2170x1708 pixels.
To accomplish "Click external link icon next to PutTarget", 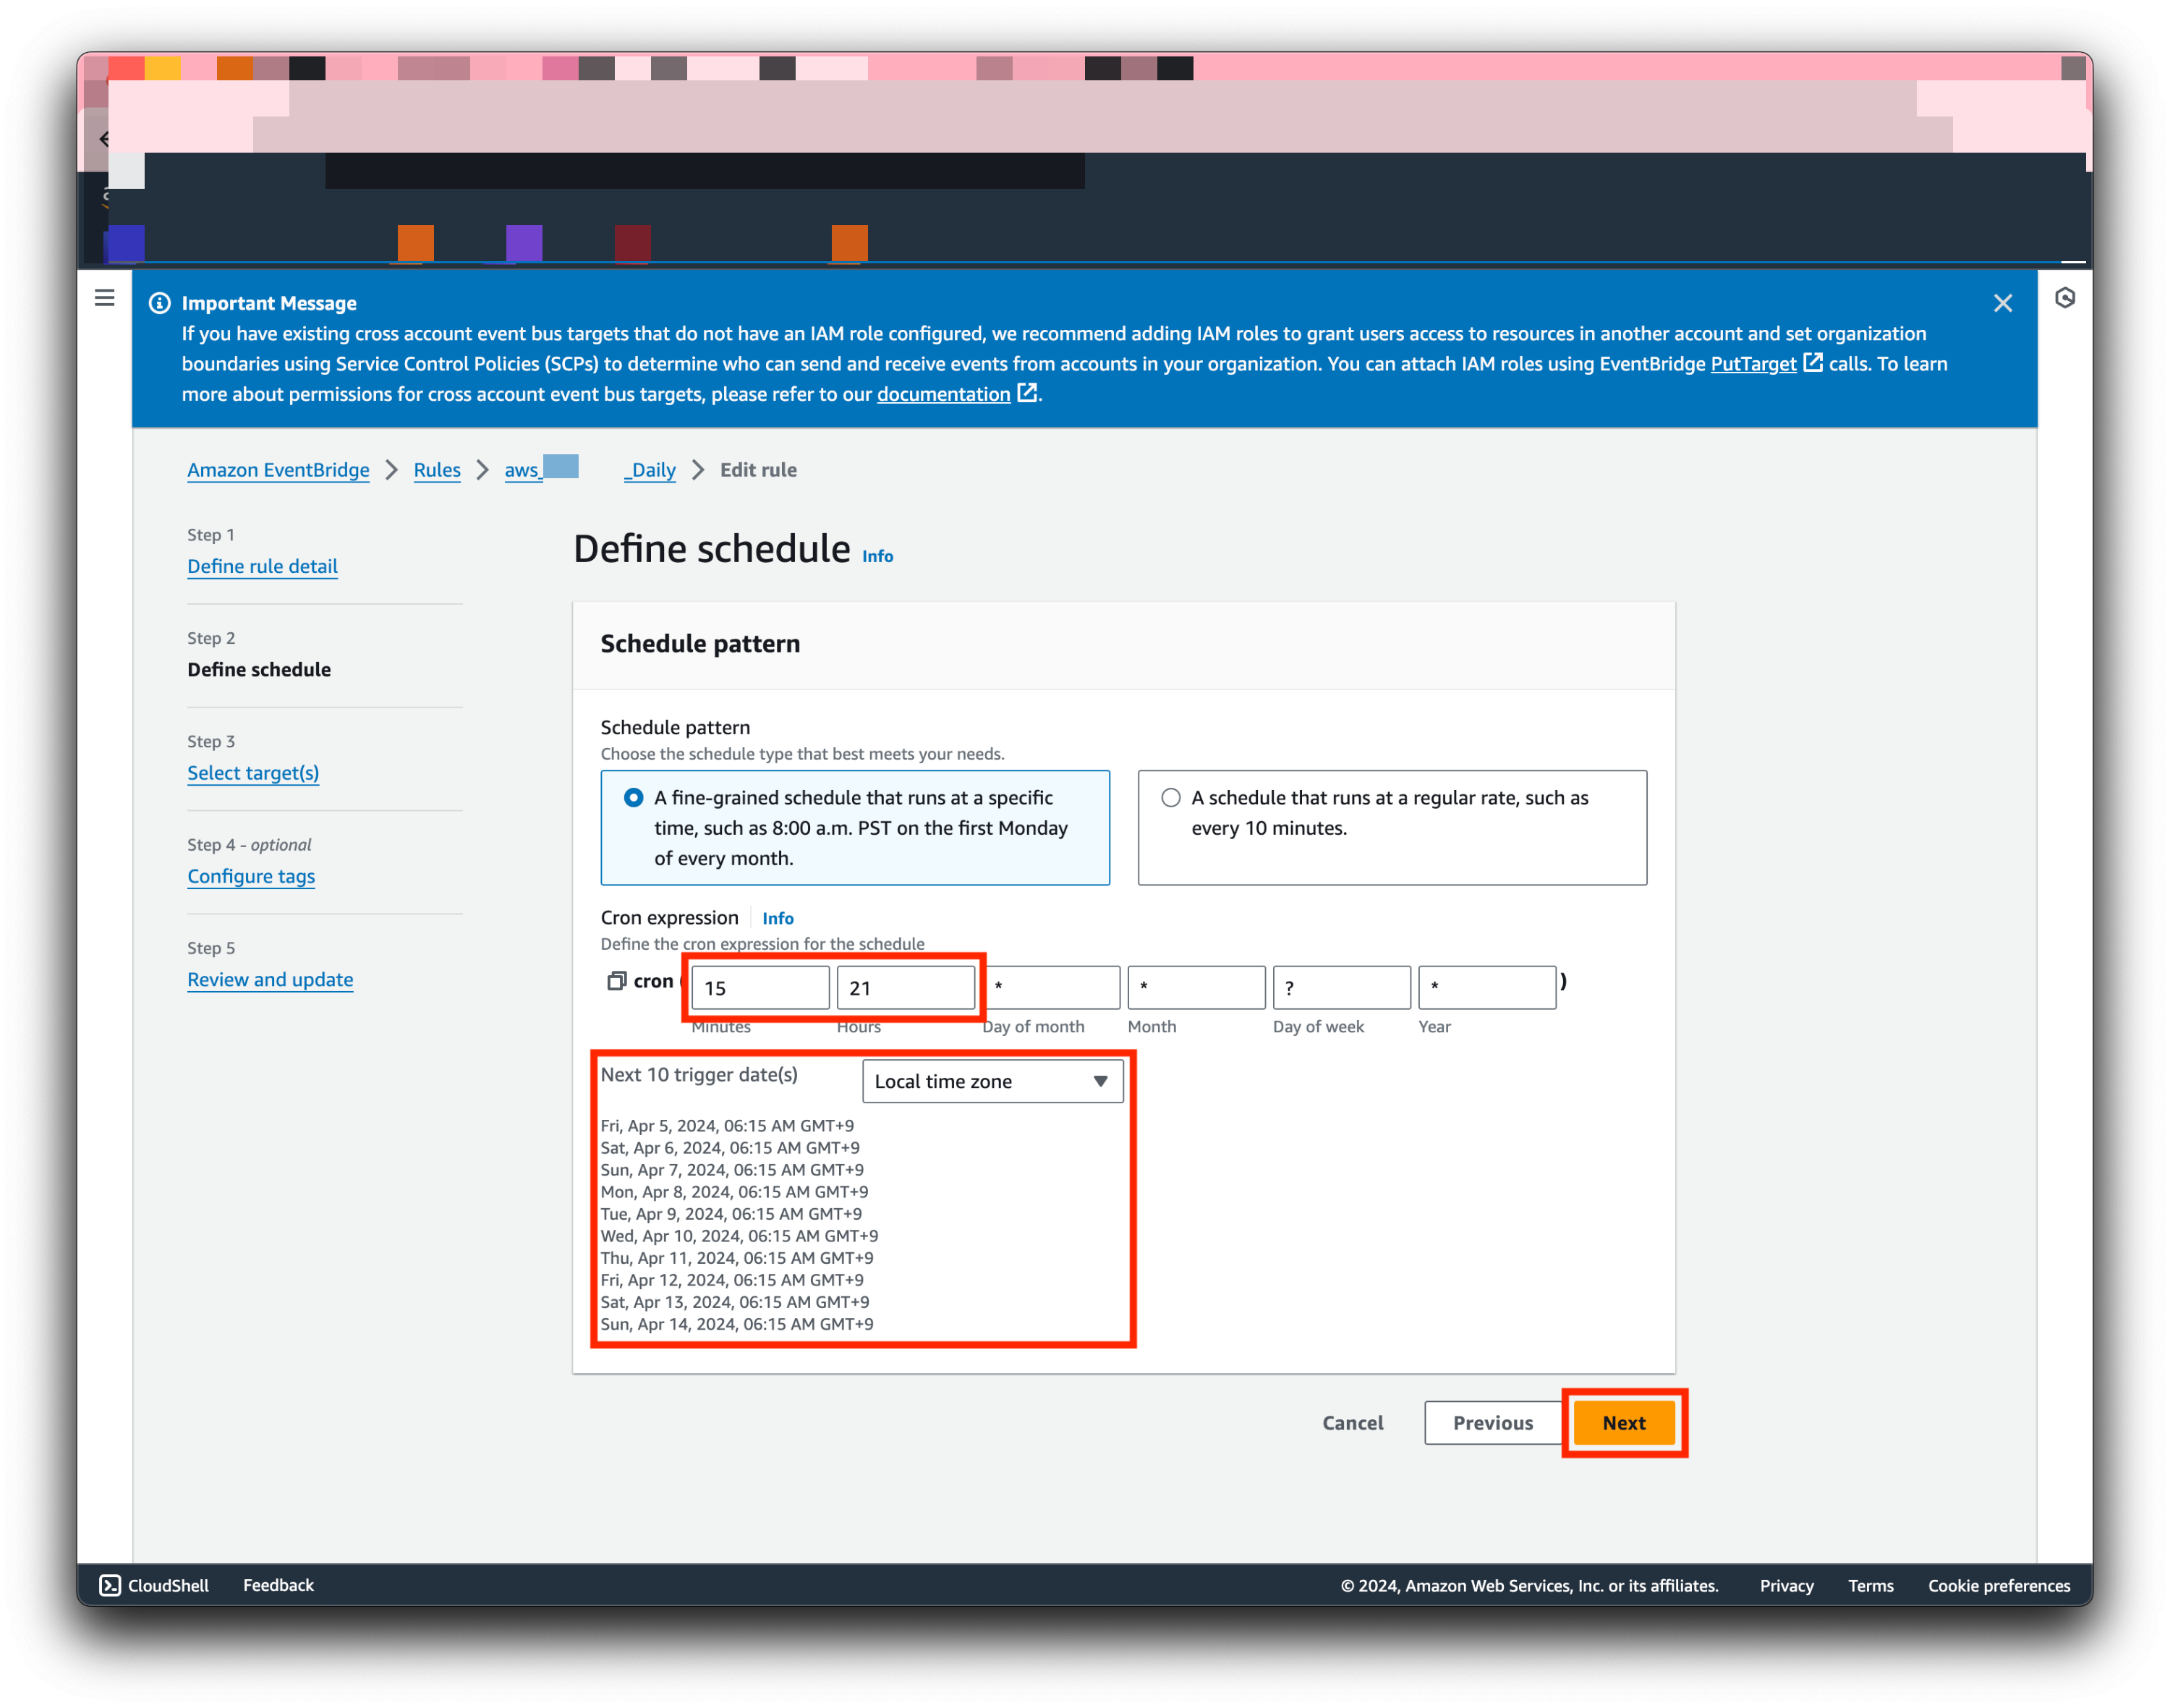I will coord(1812,363).
